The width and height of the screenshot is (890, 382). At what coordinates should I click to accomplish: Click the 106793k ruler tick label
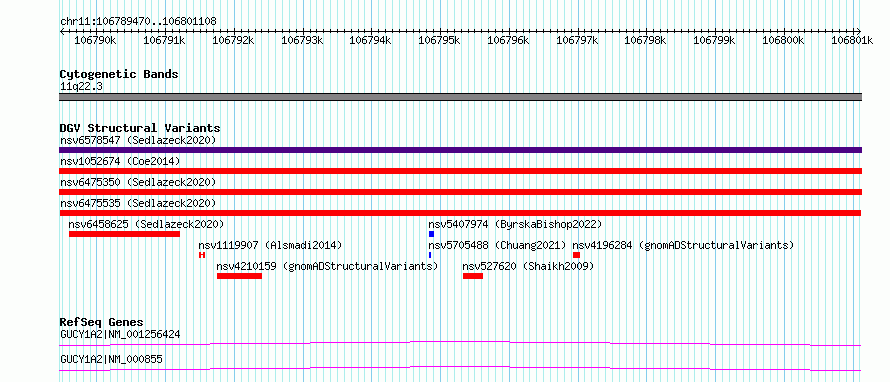click(x=302, y=40)
